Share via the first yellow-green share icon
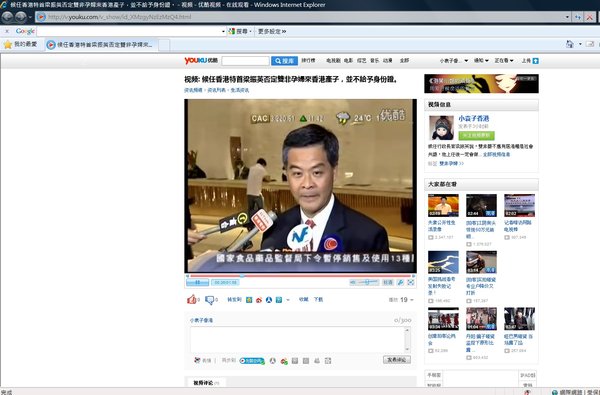Image resolution: width=600 pixels, height=395 pixels. pyautogui.click(x=249, y=300)
